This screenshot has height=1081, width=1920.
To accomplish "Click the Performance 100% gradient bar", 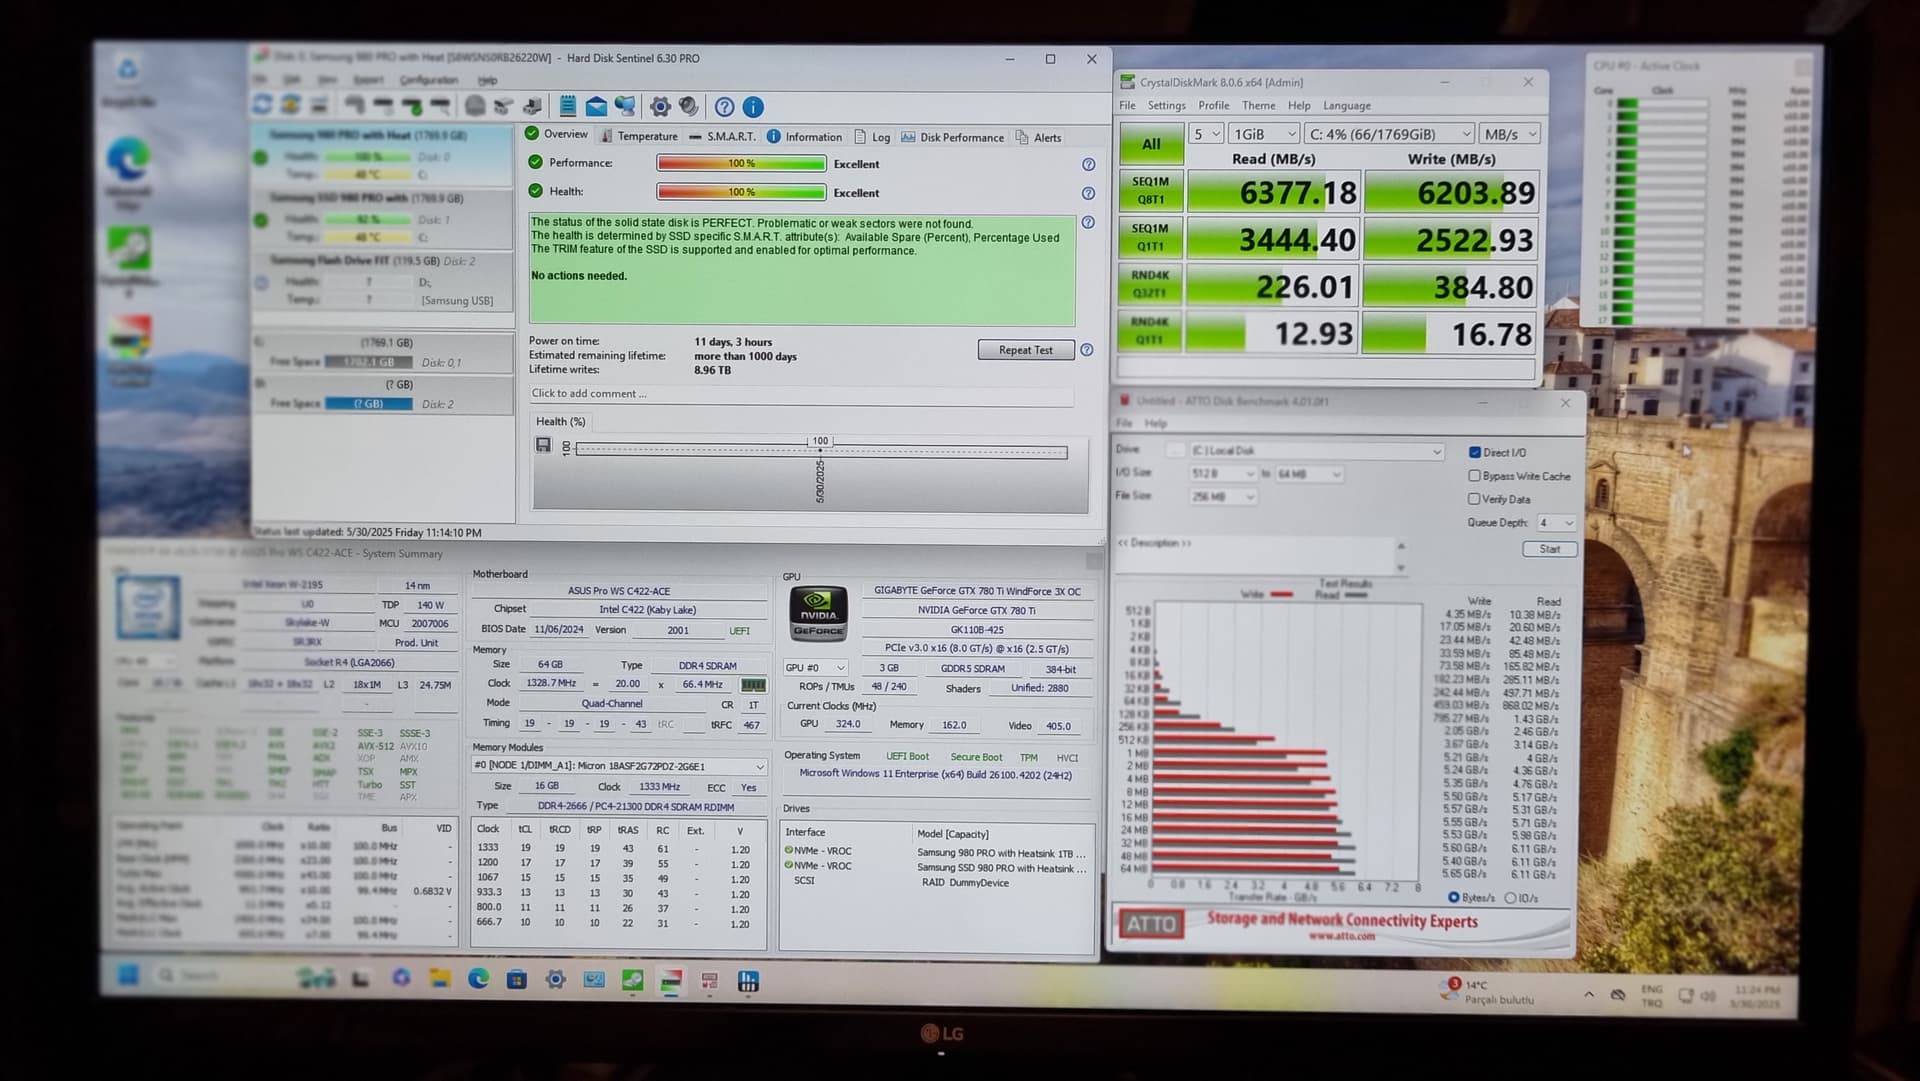I will point(741,164).
